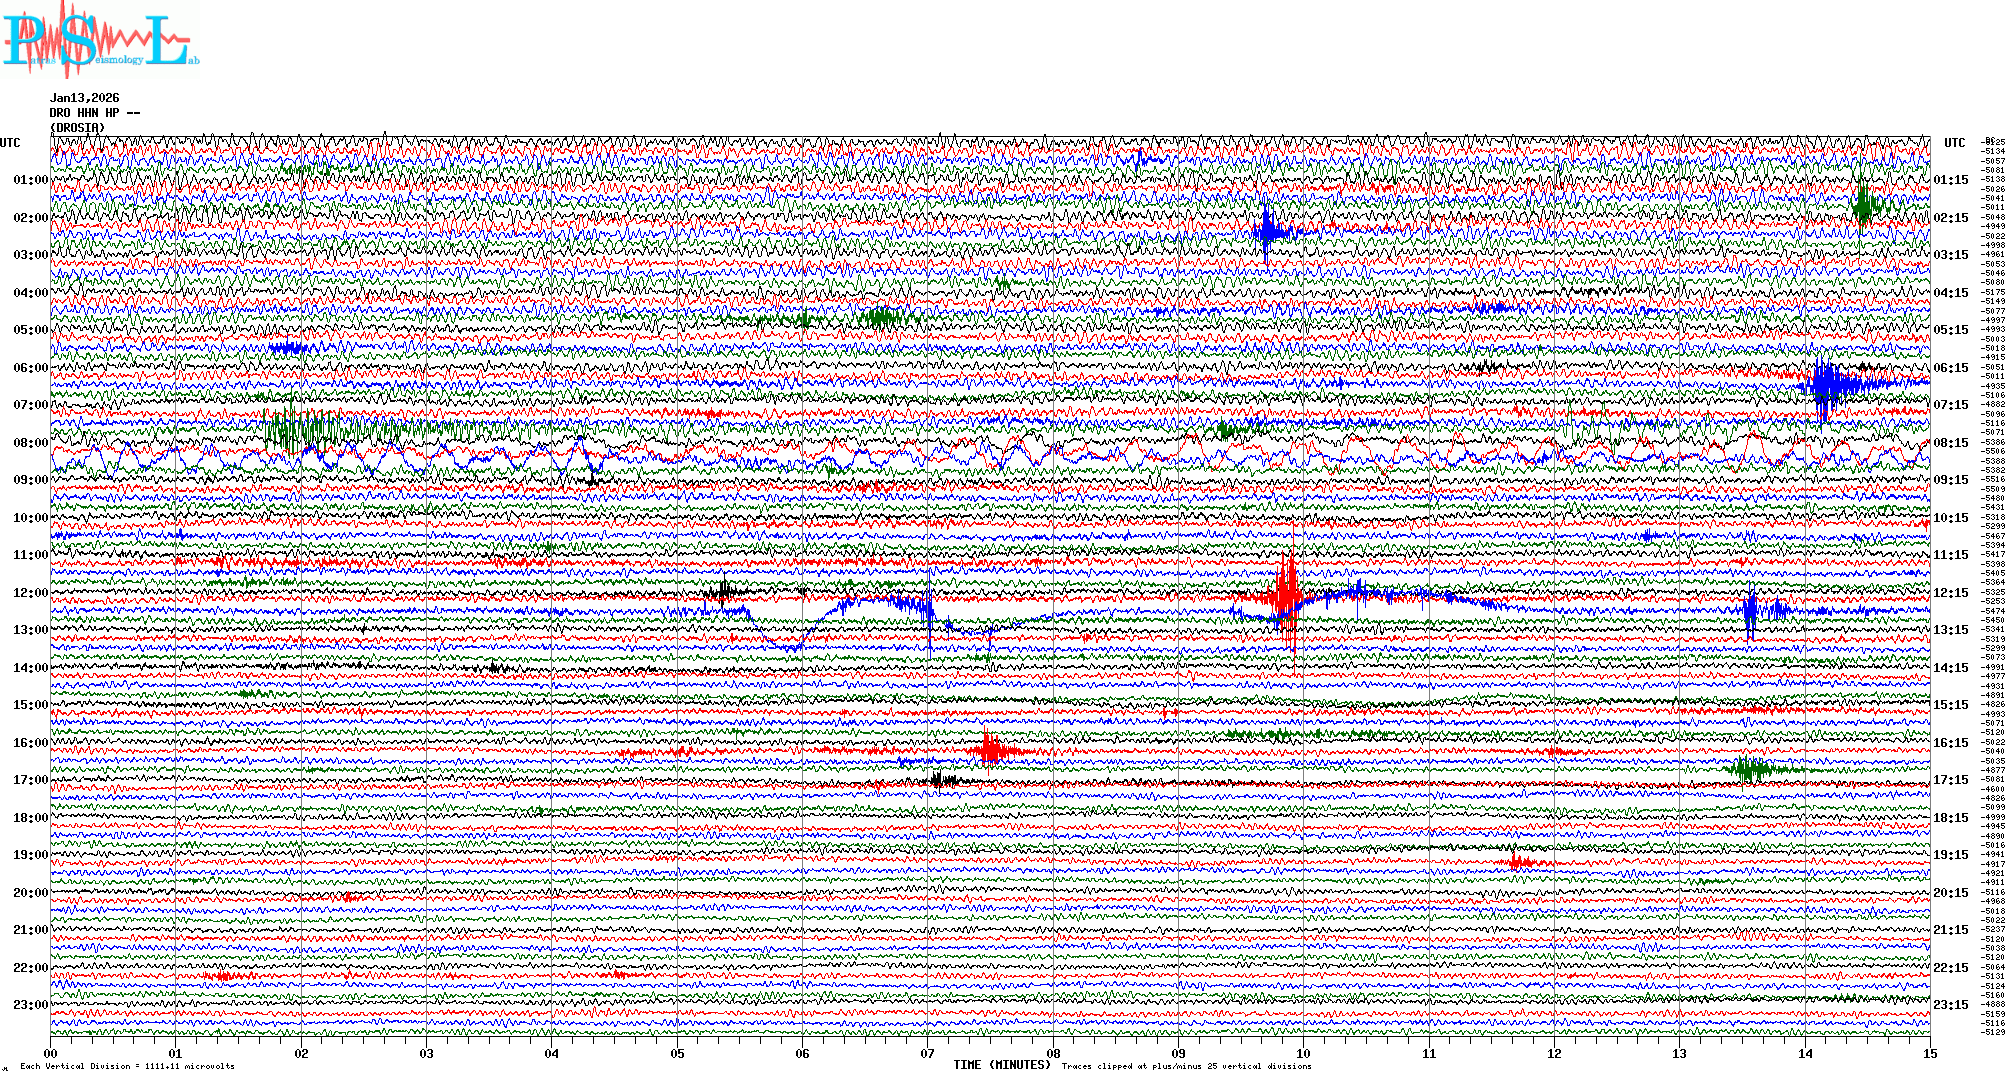Select the 23:00 hour label on the left
The image size is (2010, 1080).
[30, 1005]
